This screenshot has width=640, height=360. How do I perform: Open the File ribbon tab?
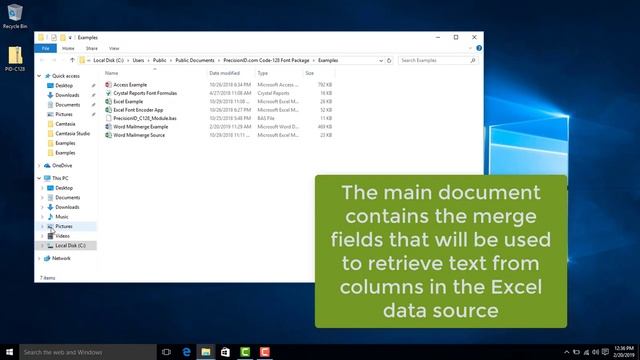click(x=45, y=48)
